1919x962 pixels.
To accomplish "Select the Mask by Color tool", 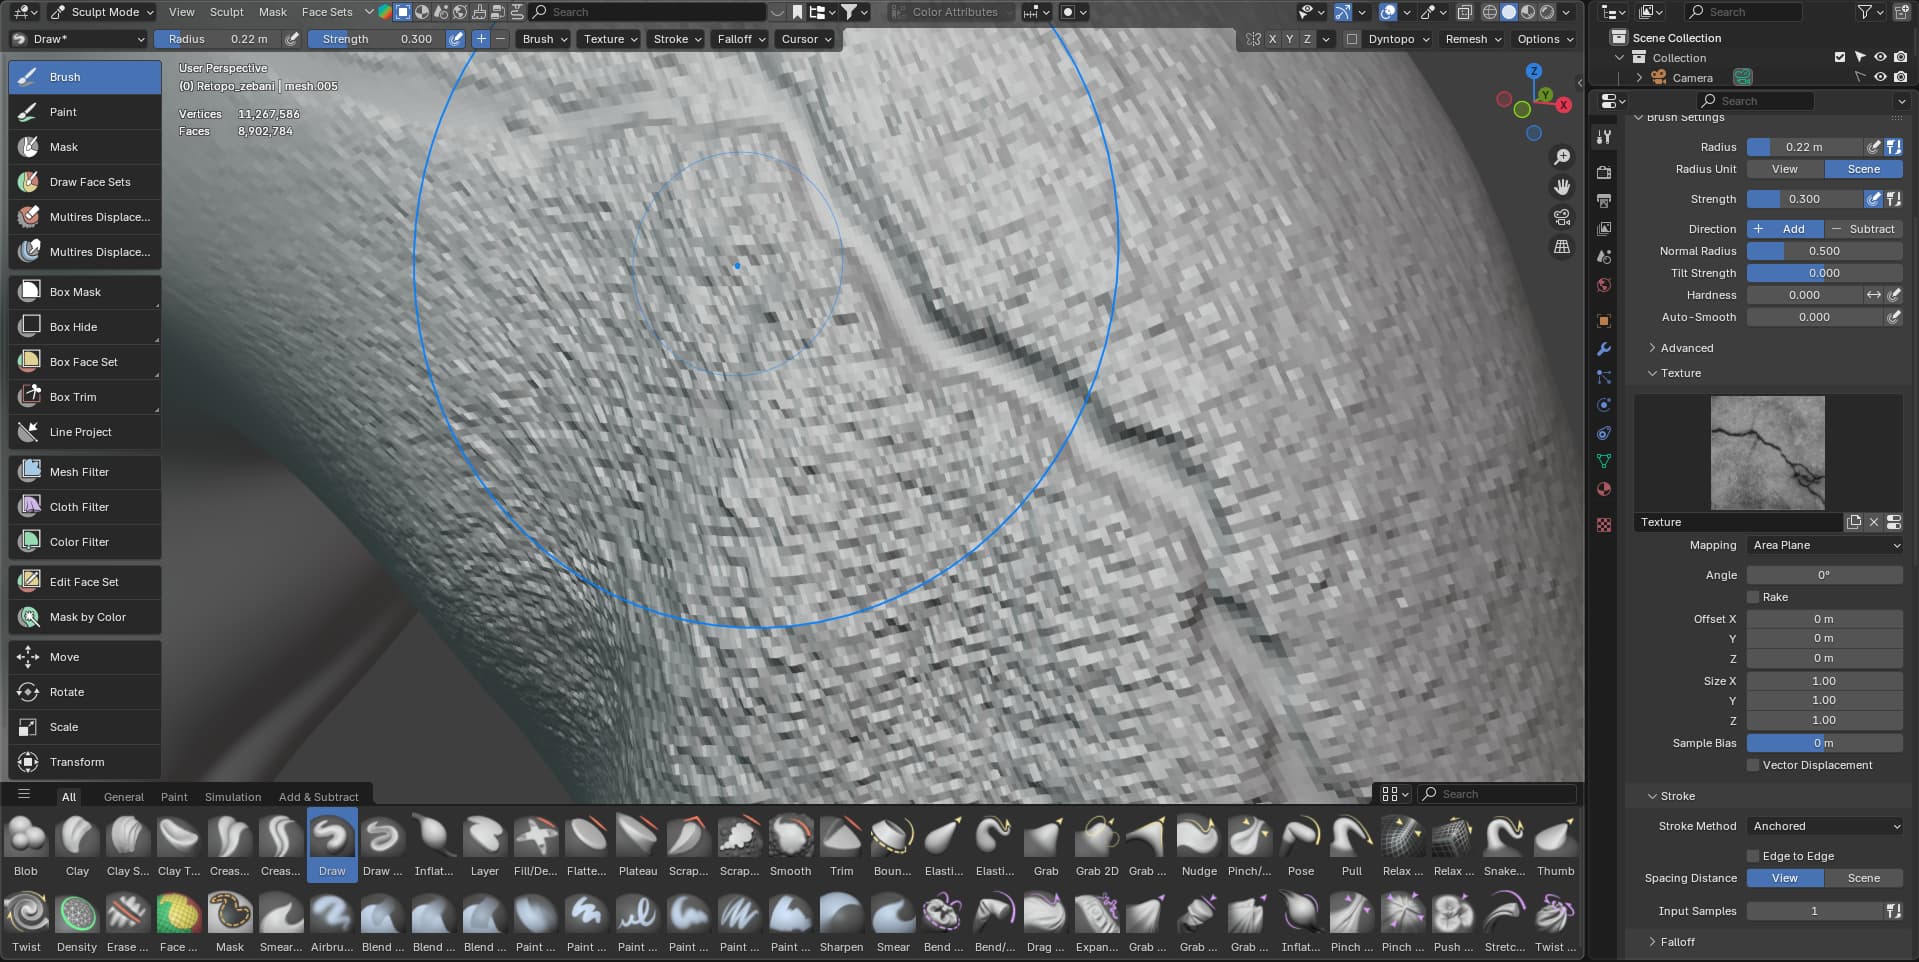I will click(84, 617).
